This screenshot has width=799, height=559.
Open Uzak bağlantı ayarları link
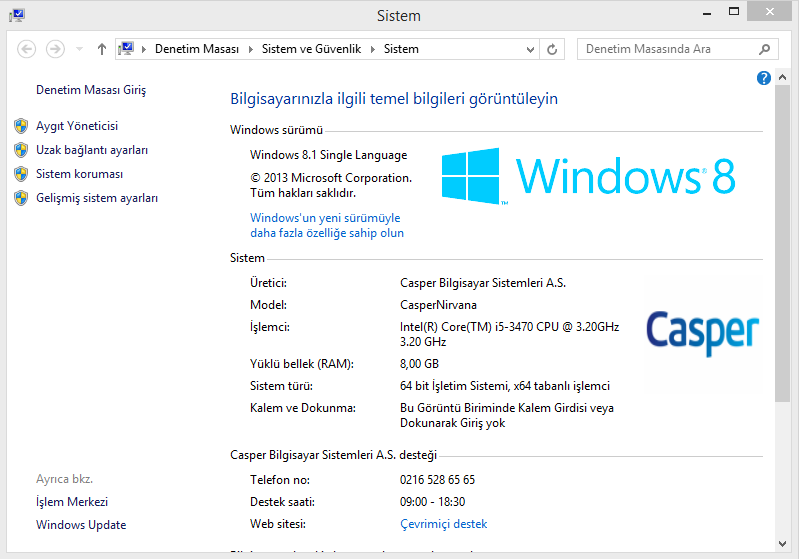(92, 150)
